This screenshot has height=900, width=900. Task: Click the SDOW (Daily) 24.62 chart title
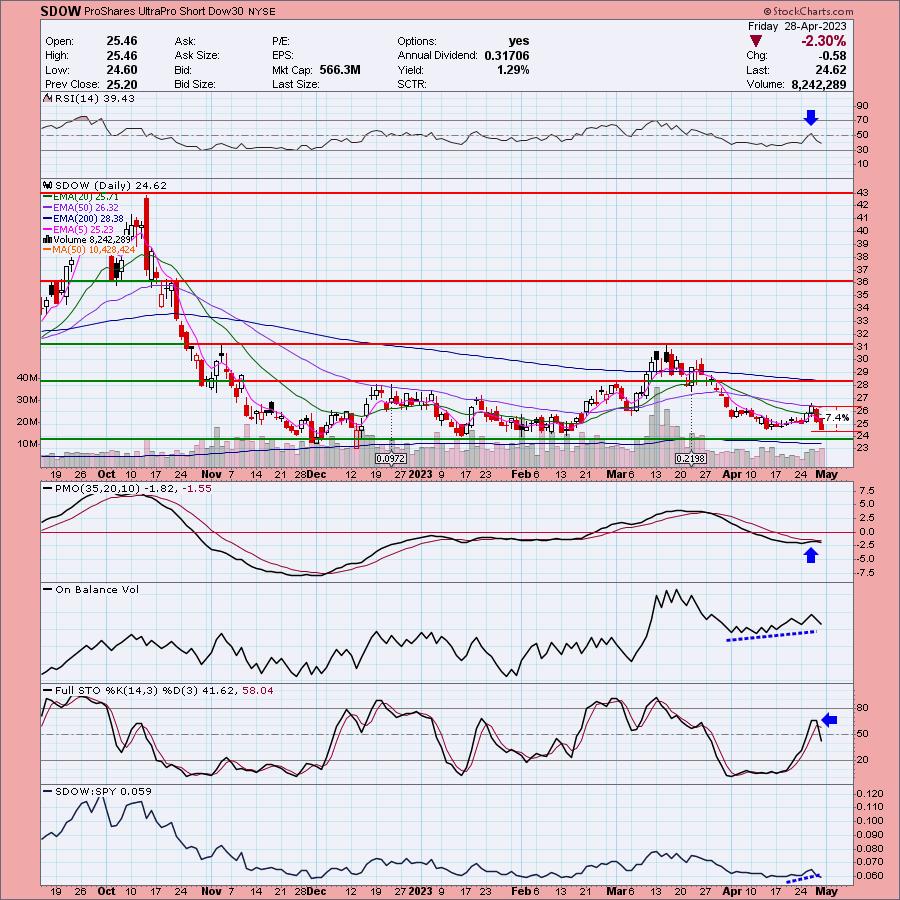(110, 185)
